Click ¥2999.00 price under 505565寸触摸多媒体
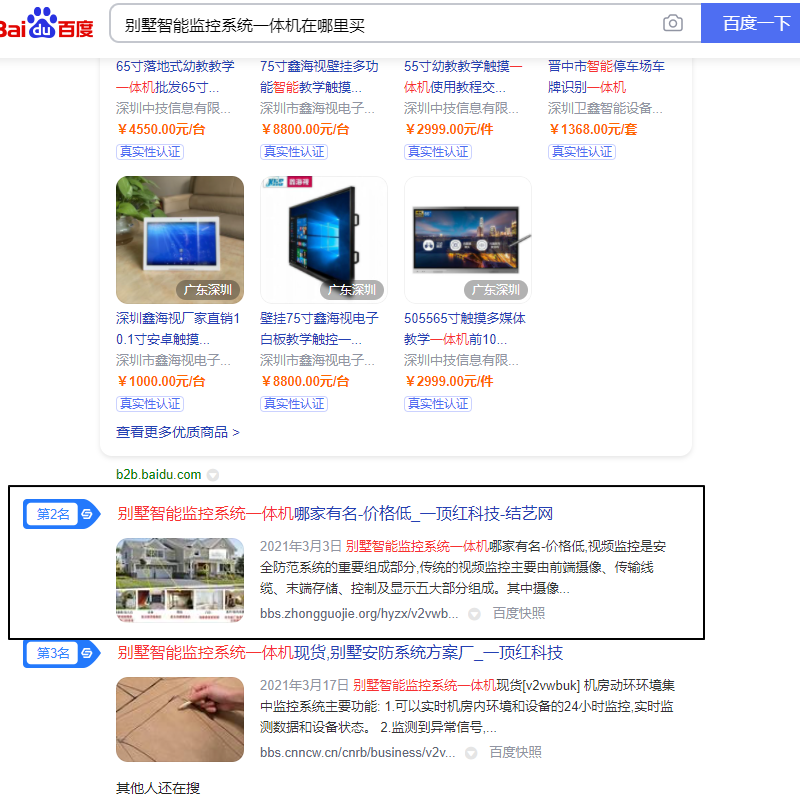The image size is (800, 800). (449, 382)
